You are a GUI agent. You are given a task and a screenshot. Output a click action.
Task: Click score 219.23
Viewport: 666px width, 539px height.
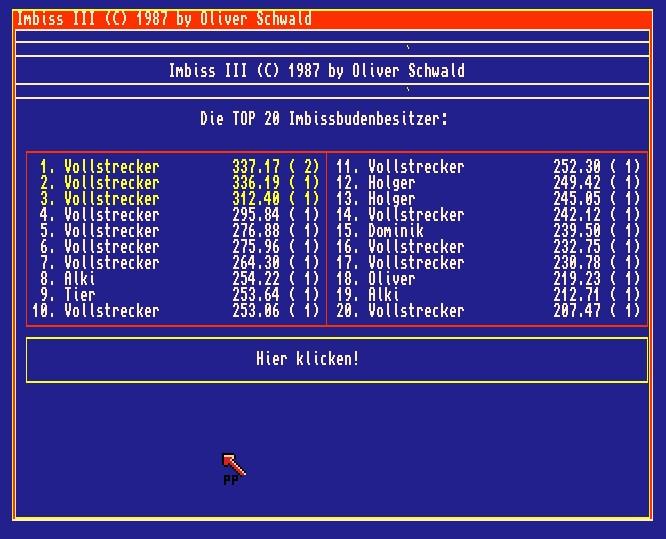(x=577, y=279)
